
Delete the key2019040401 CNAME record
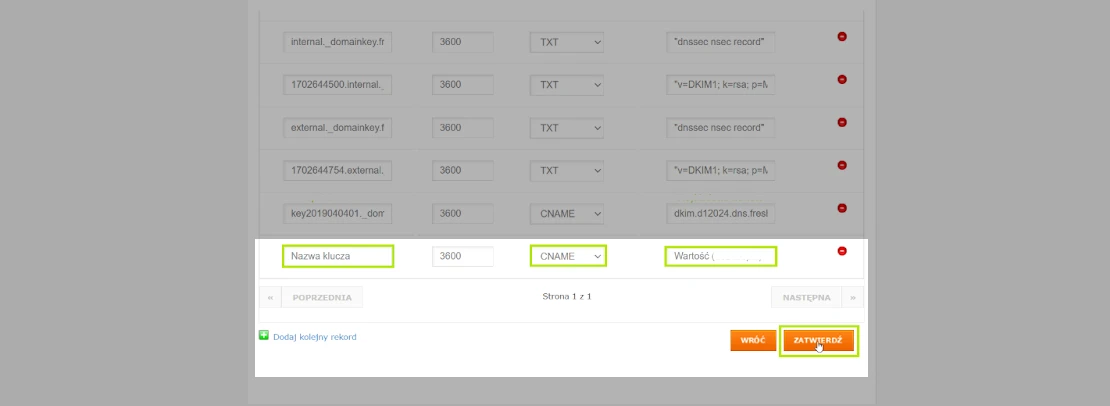(x=842, y=208)
